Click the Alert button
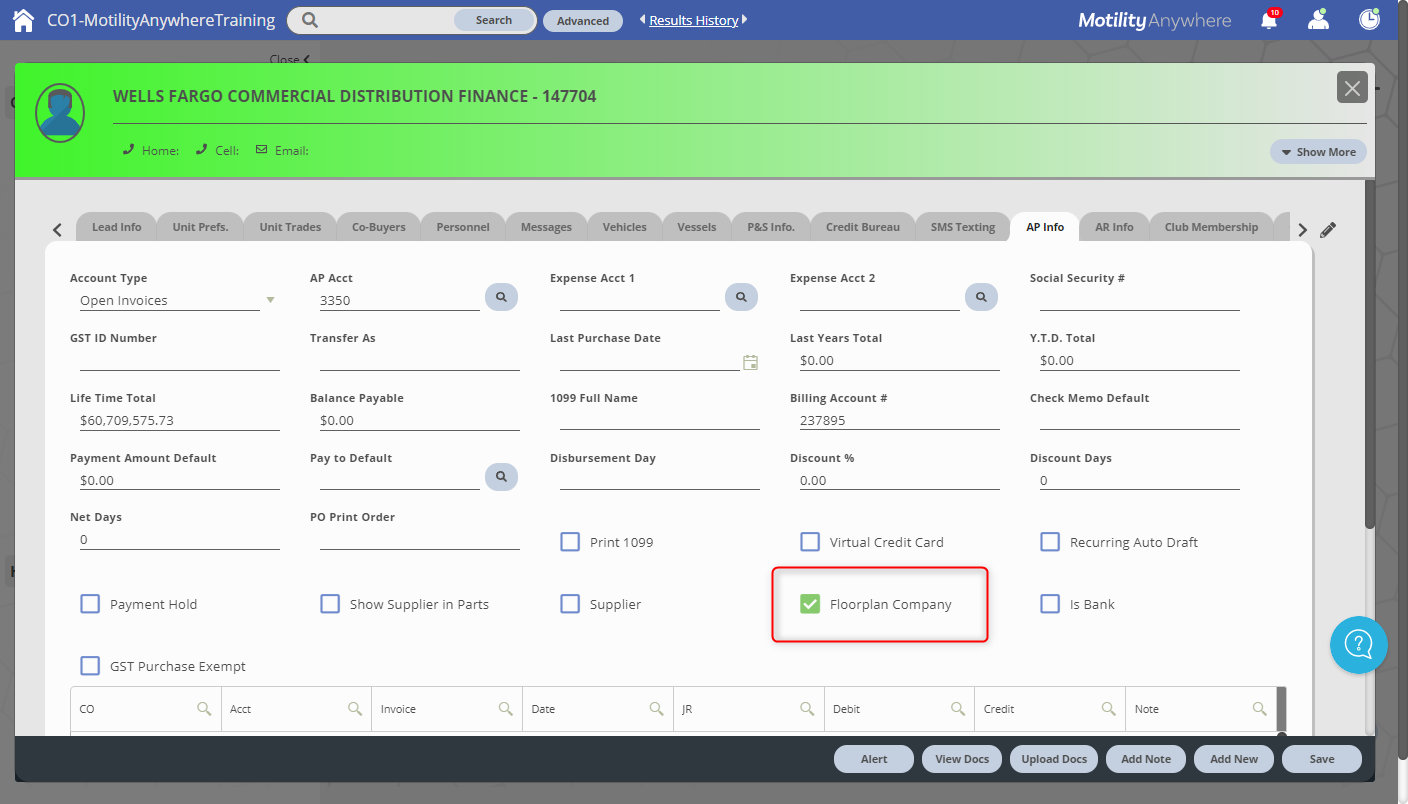 [x=874, y=759]
